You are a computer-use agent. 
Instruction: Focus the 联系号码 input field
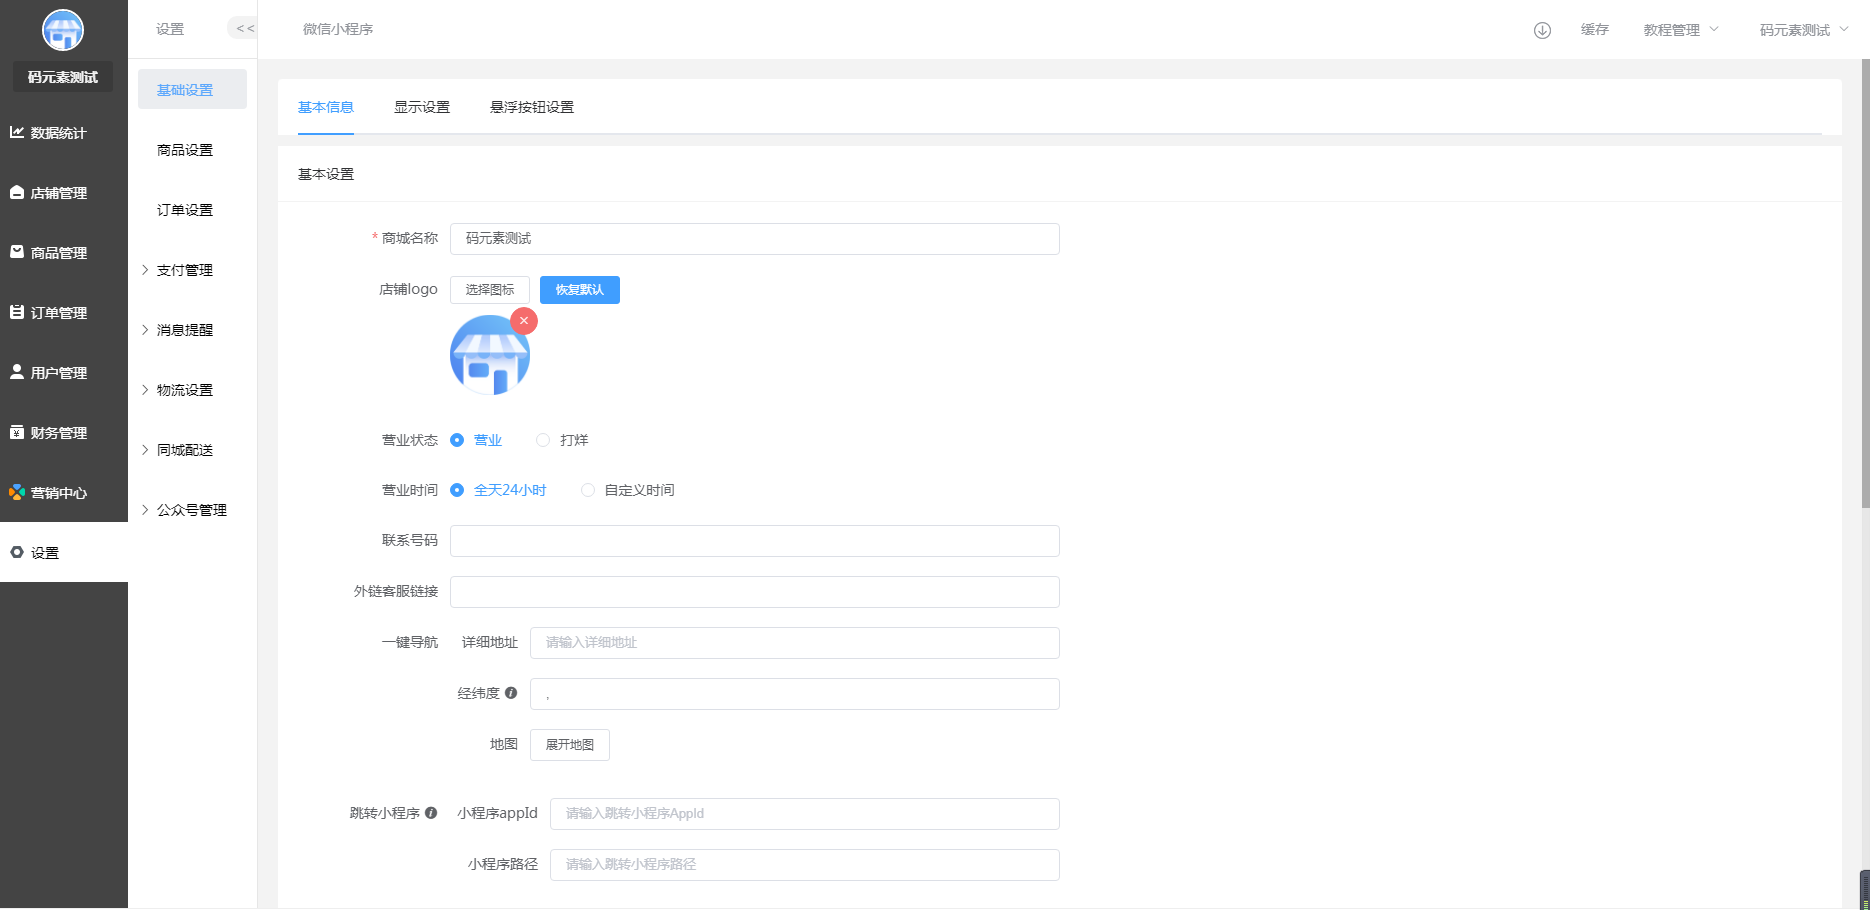pyautogui.click(x=755, y=541)
